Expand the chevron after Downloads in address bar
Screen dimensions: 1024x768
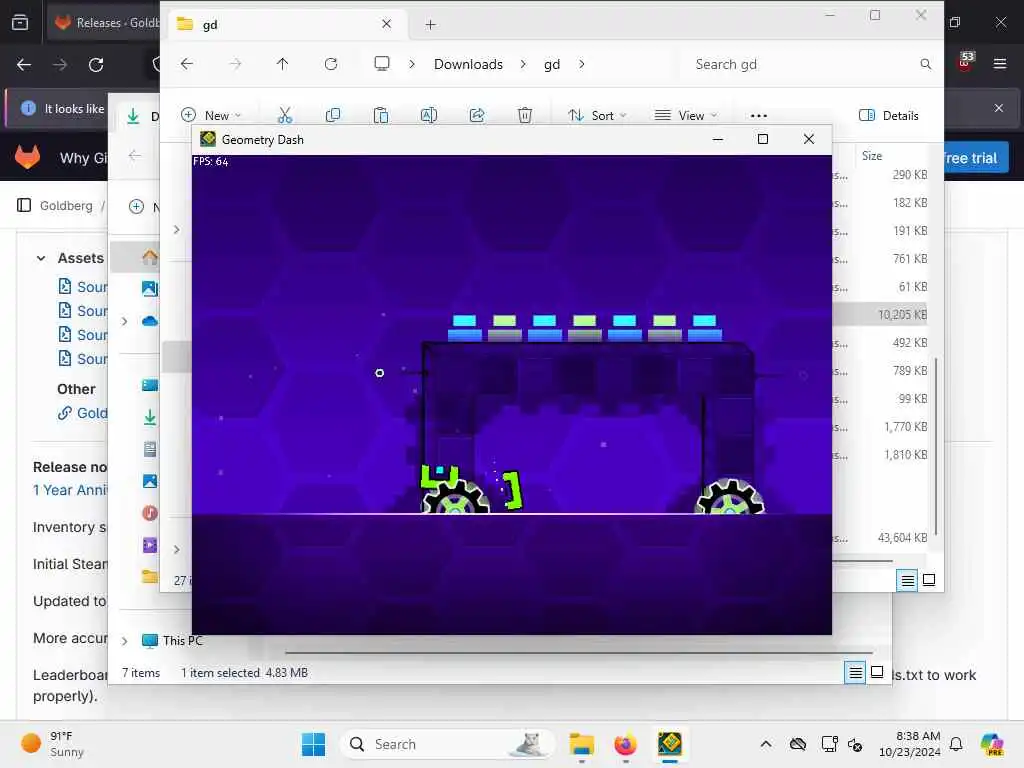523,64
